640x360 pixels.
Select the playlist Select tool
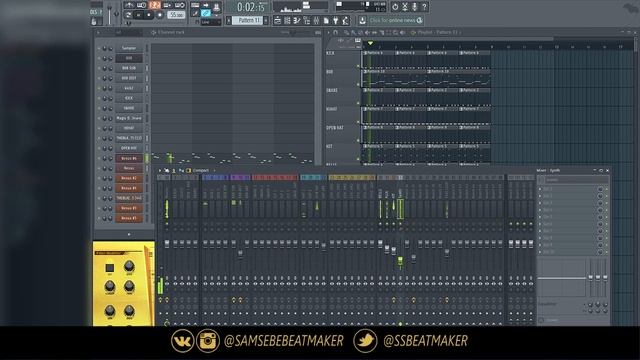tap(388, 32)
